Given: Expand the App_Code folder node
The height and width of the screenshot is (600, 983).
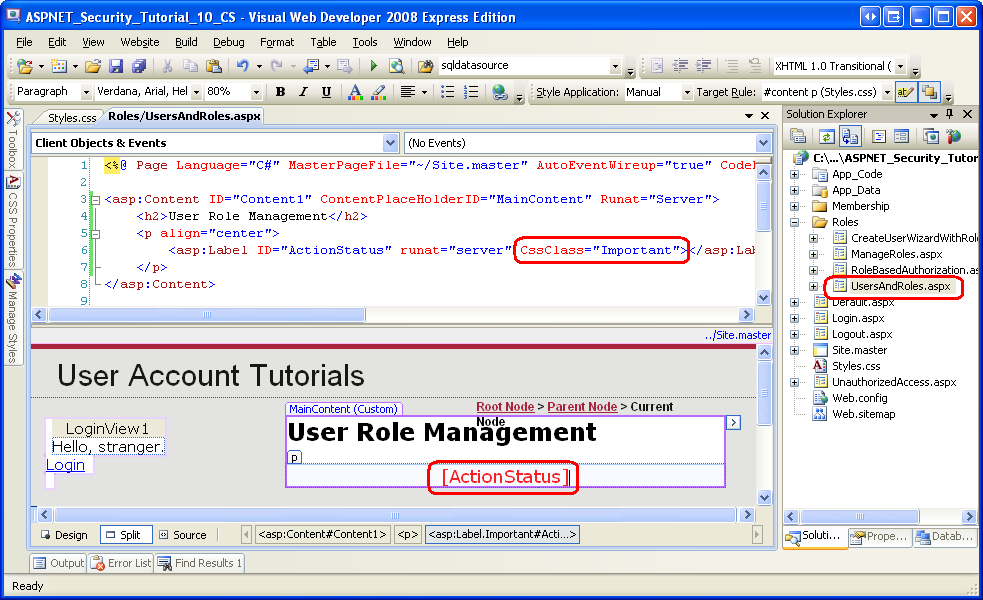Looking at the screenshot, I should pyautogui.click(x=794, y=174).
